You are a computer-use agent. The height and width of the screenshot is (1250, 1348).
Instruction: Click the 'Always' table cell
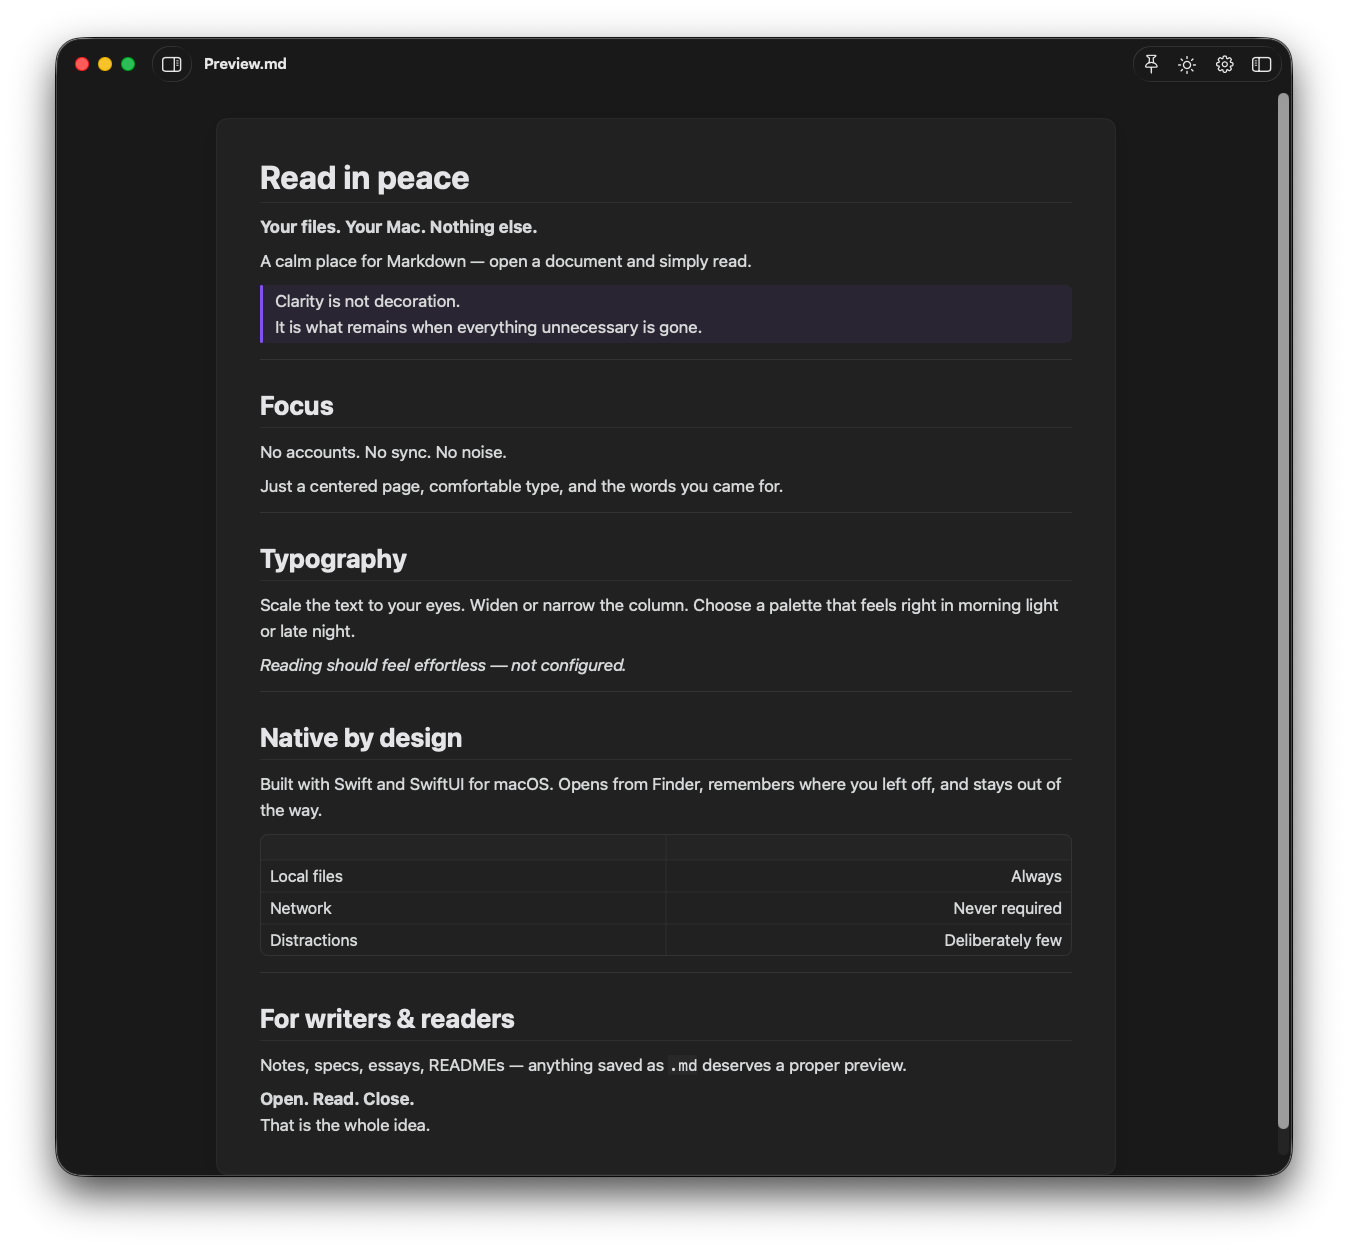click(868, 876)
